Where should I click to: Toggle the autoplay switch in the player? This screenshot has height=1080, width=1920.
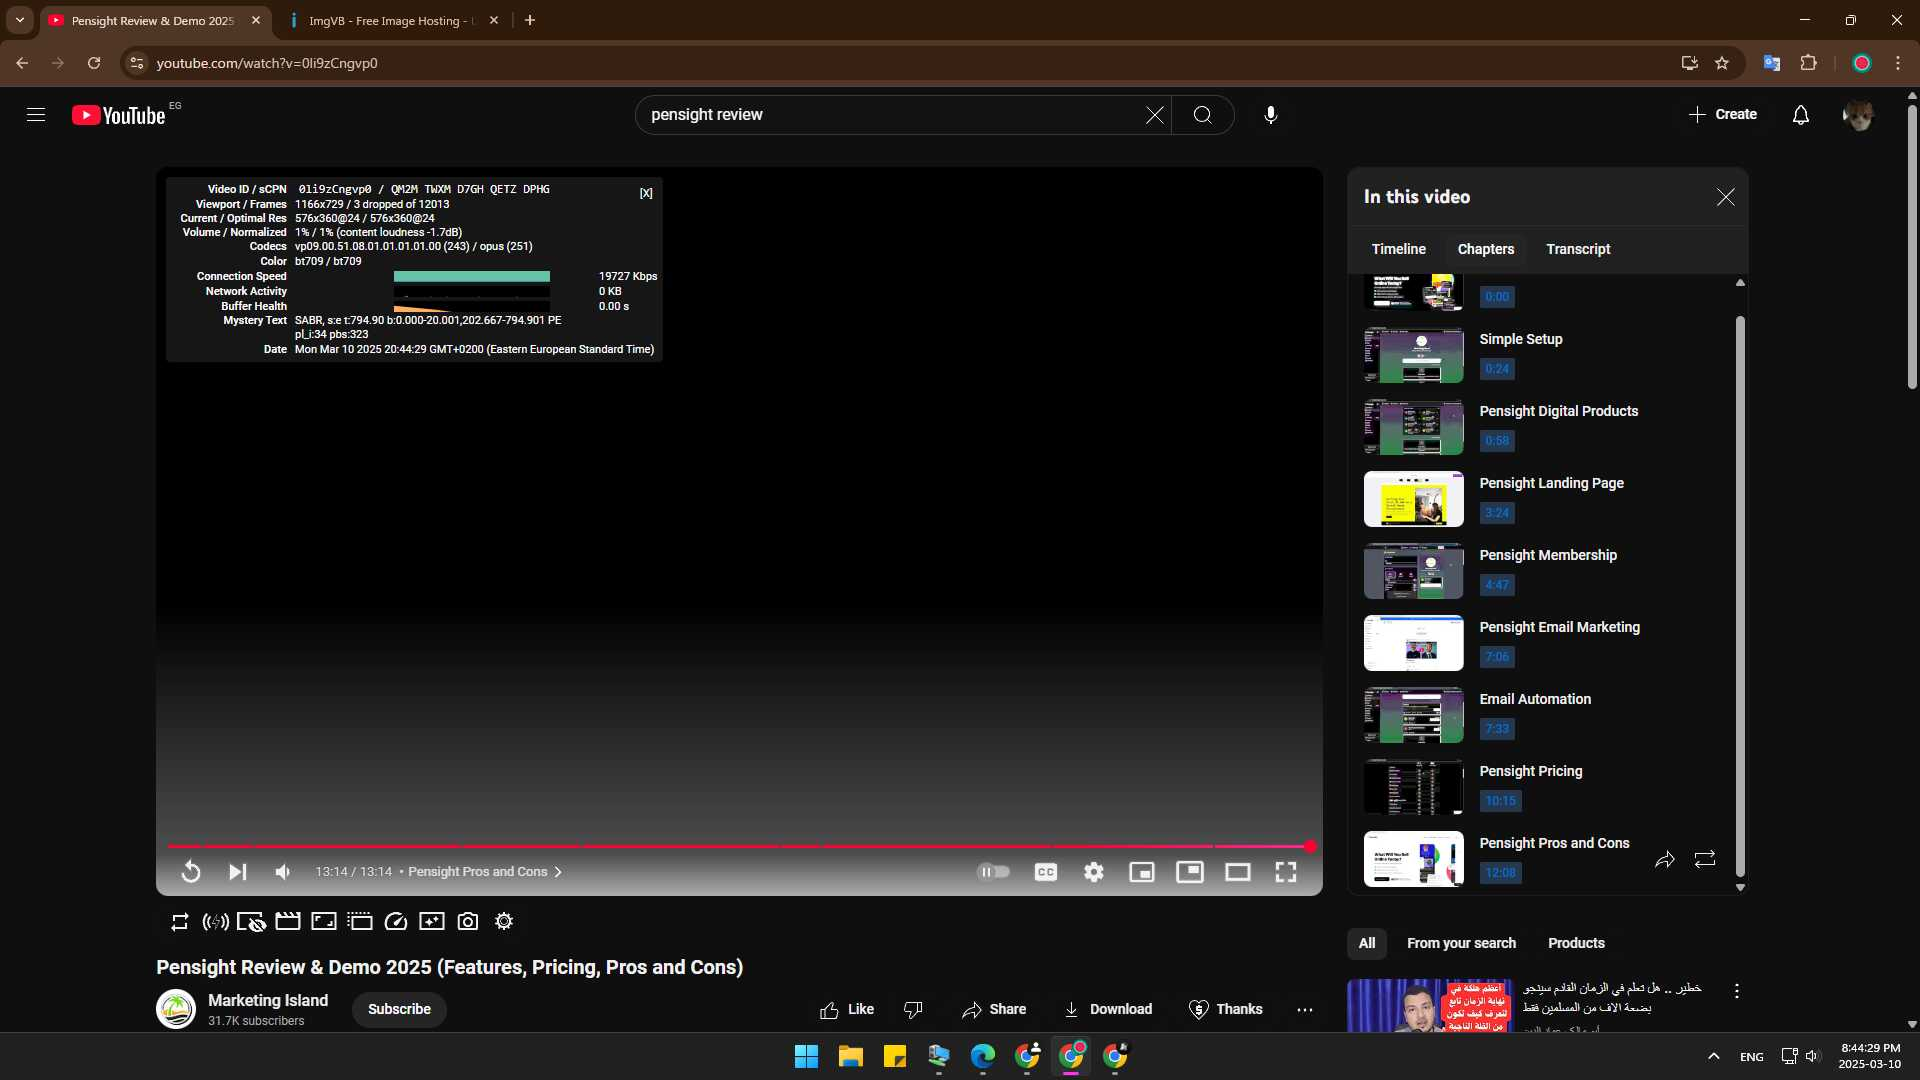click(994, 872)
